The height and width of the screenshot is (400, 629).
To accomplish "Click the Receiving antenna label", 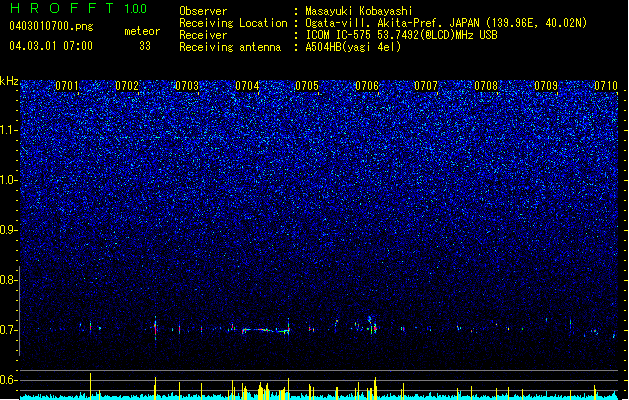I will pos(230,47).
